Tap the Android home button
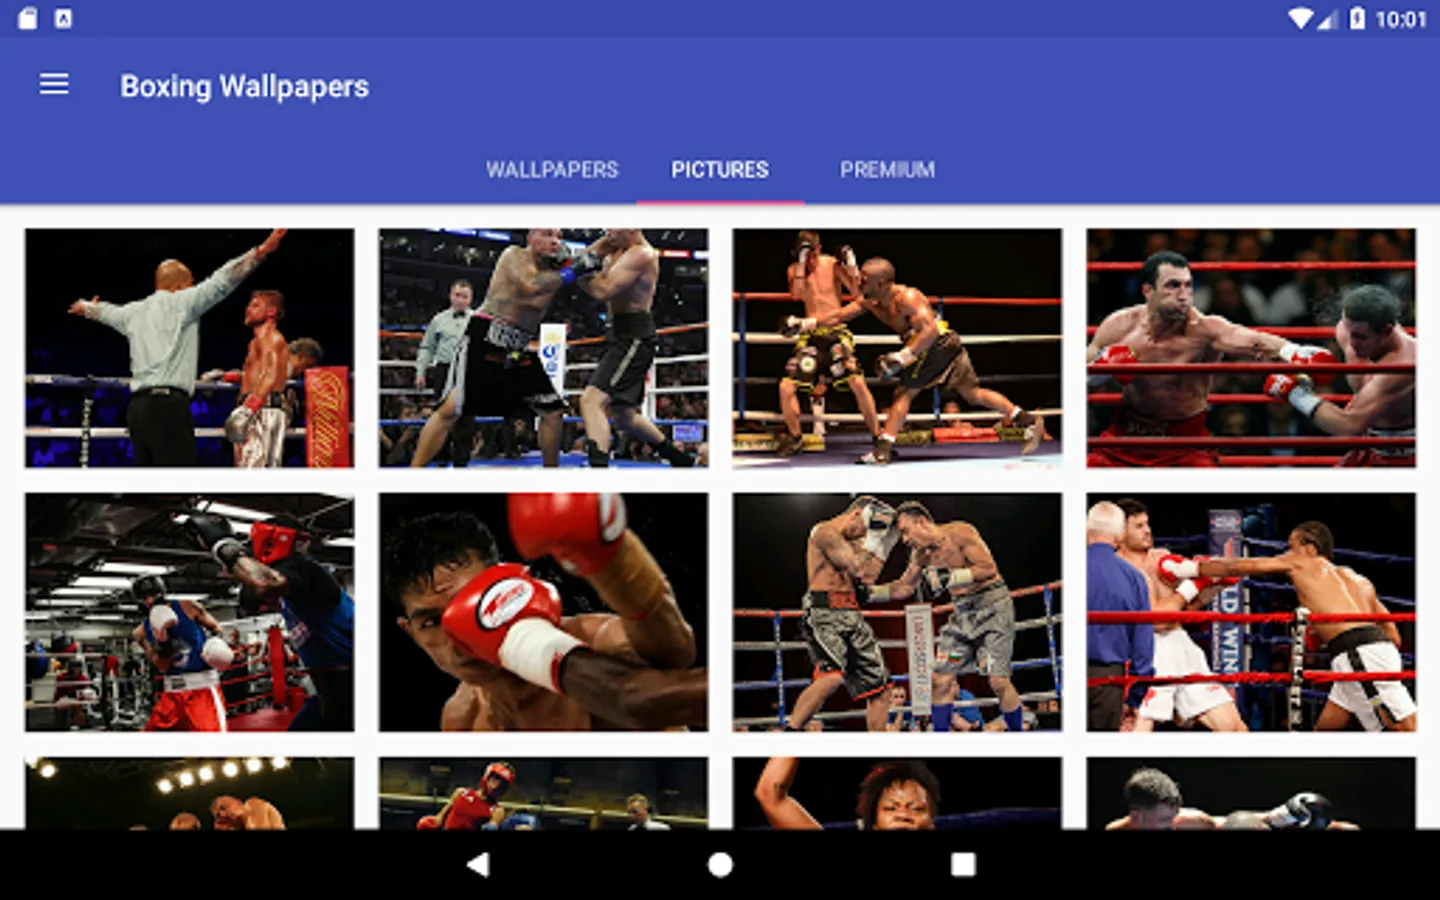The image size is (1440, 900). click(x=720, y=864)
